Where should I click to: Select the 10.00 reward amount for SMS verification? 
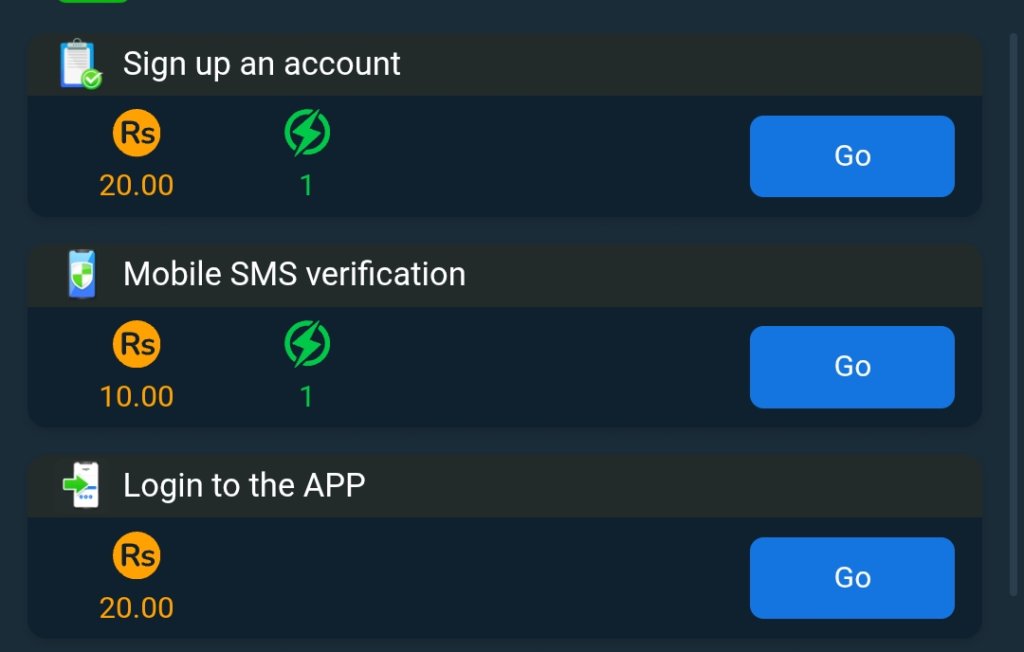tap(136, 396)
